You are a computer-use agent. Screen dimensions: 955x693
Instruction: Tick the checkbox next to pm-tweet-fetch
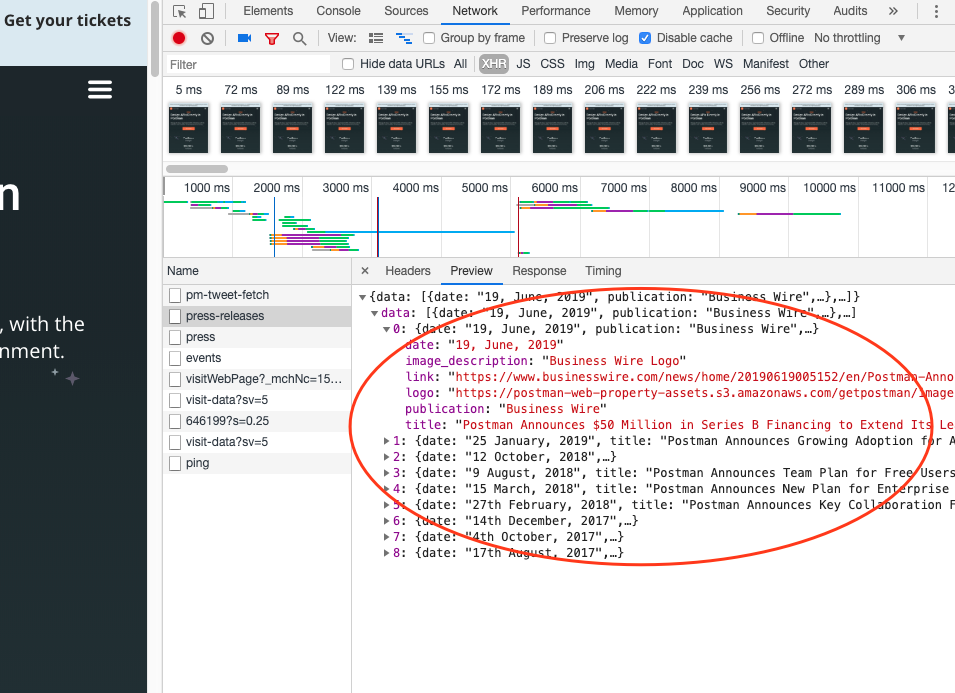point(175,295)
